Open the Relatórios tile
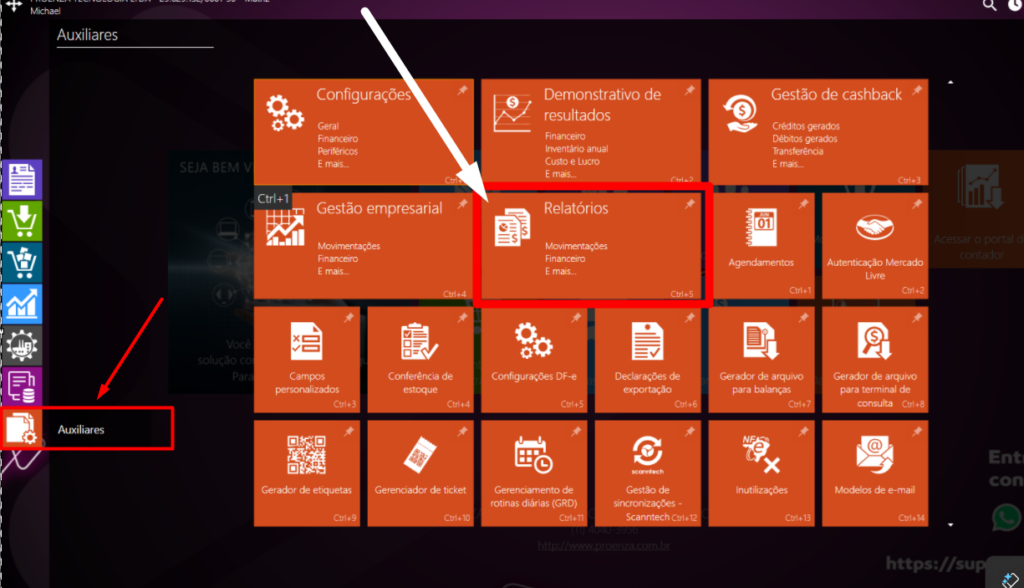Viewport: 1024px width, 588px height. pos(592,243)
